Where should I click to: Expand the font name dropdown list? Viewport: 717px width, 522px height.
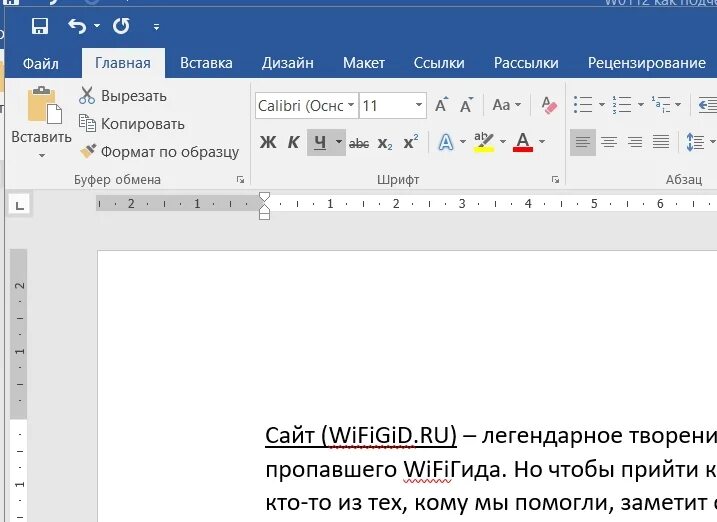point(351,105)
